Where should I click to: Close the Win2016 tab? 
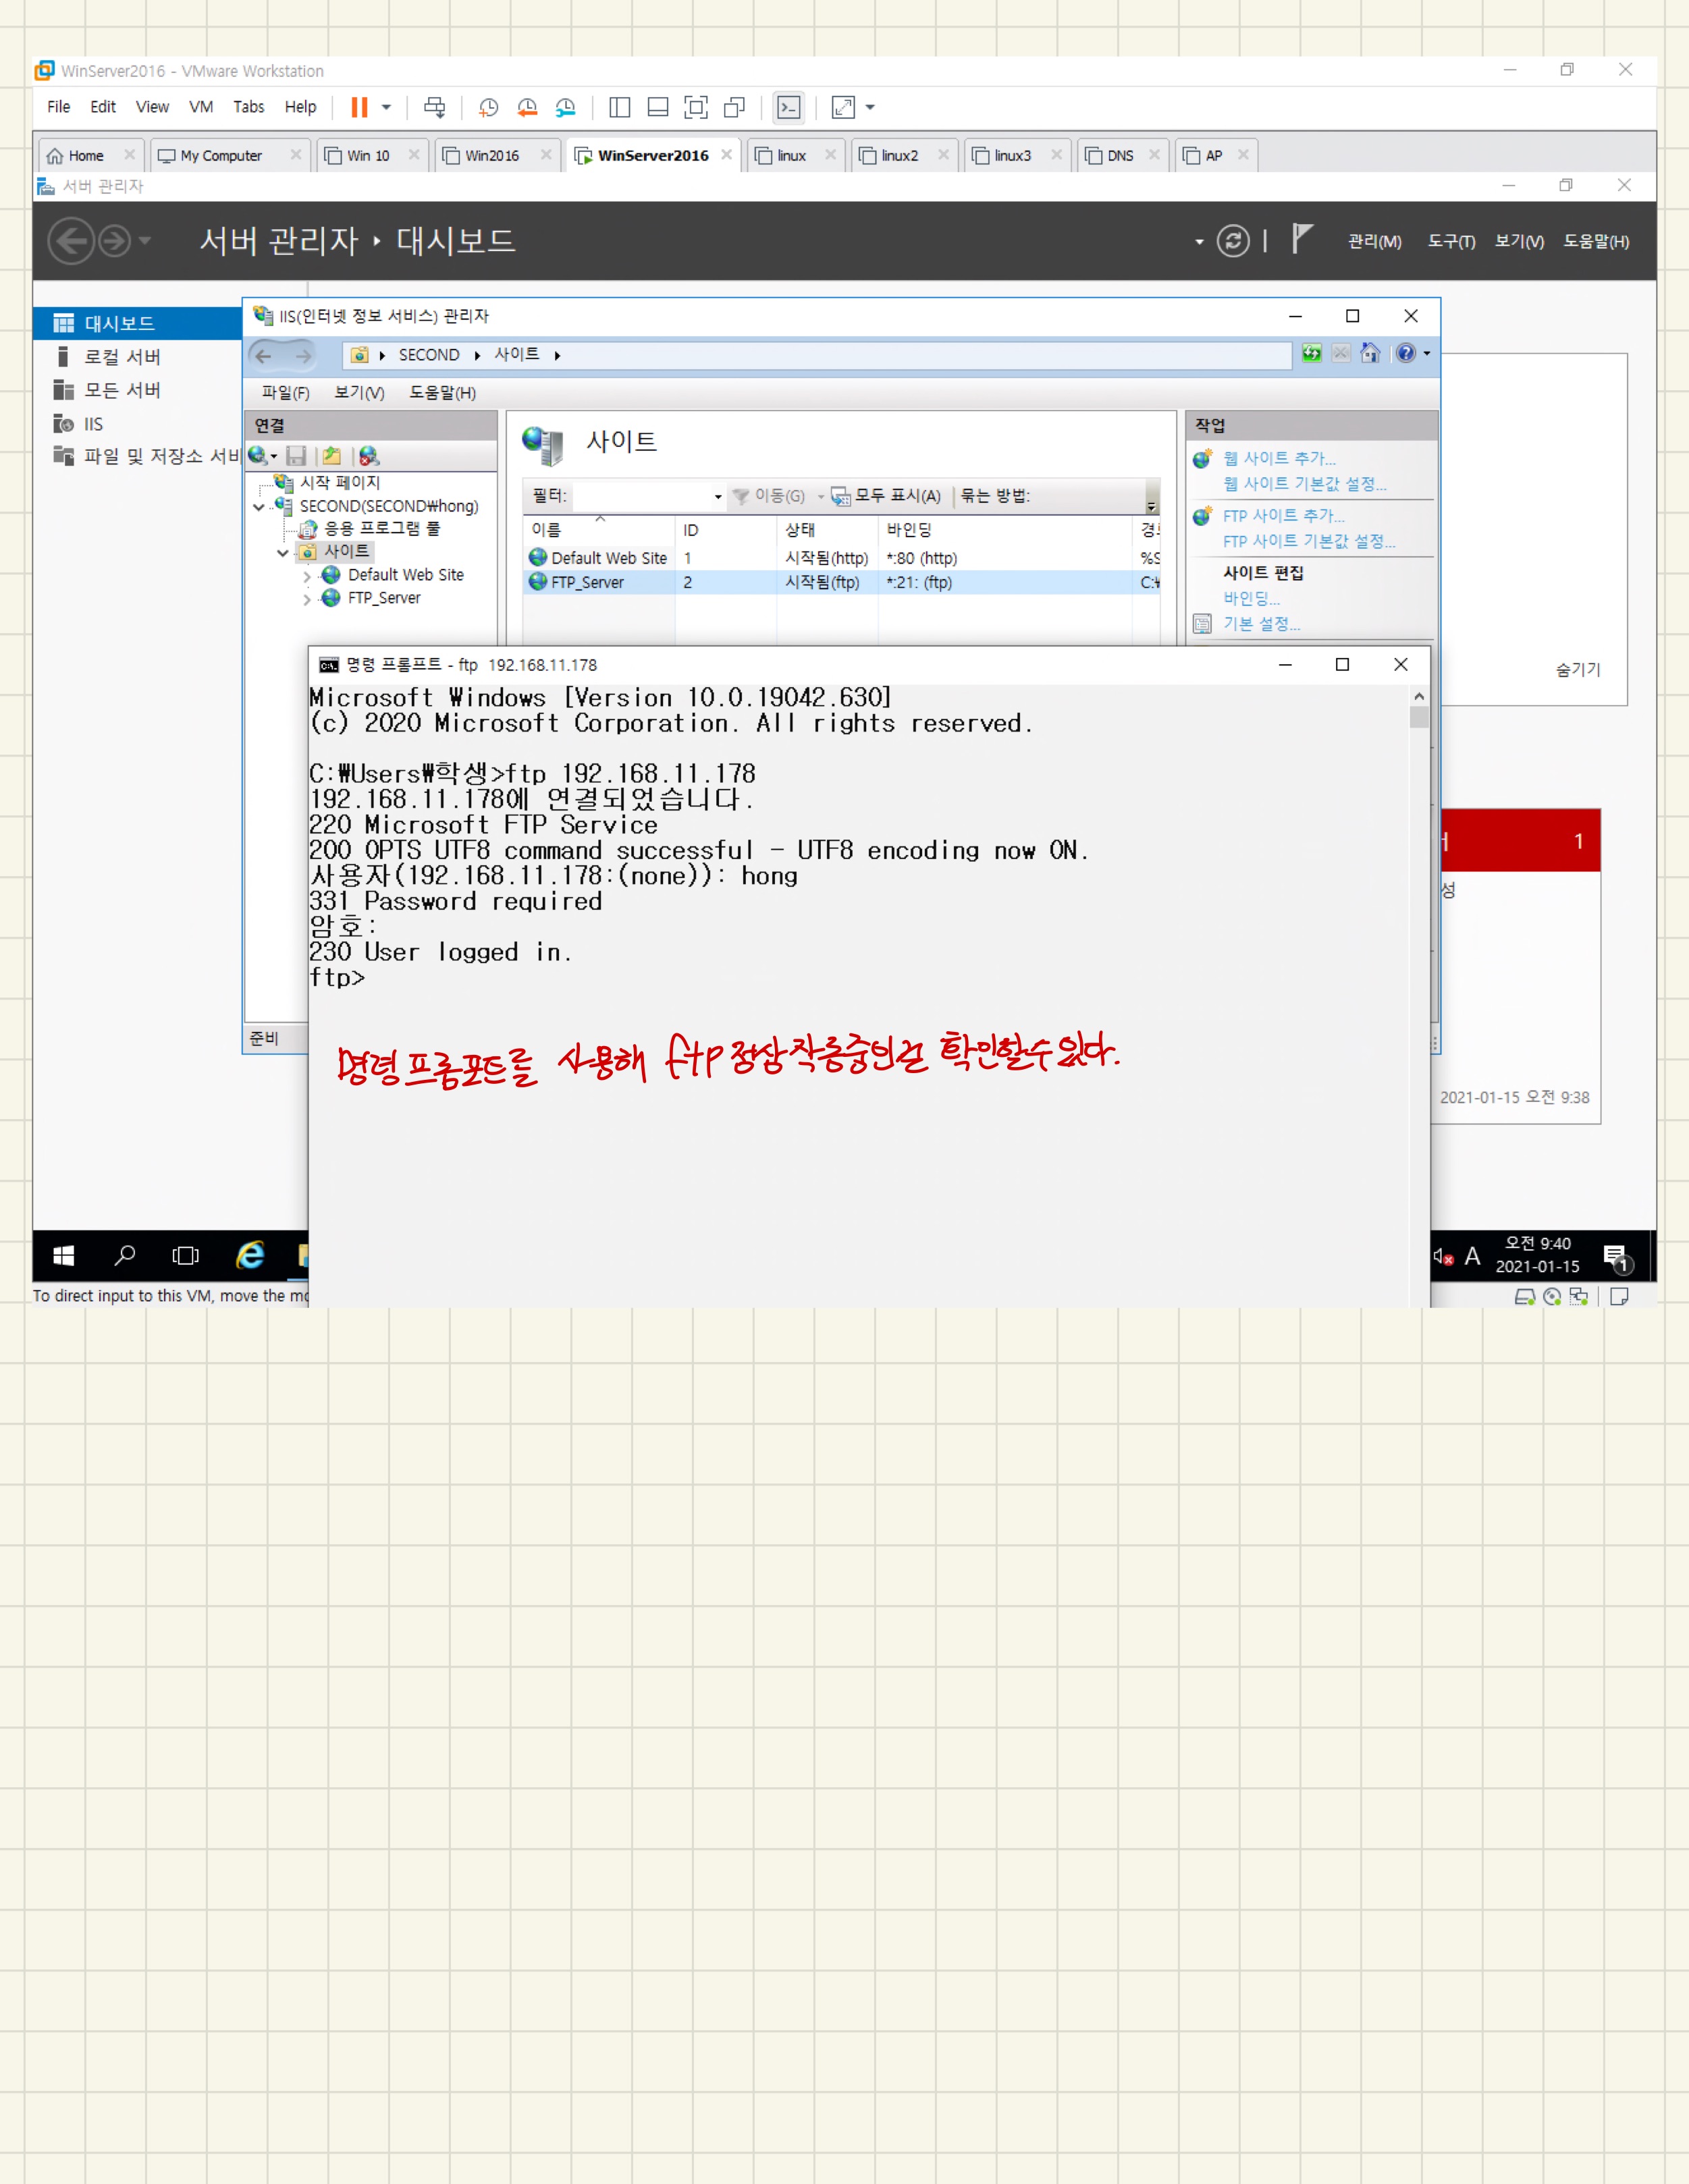[x=546, y=154]
